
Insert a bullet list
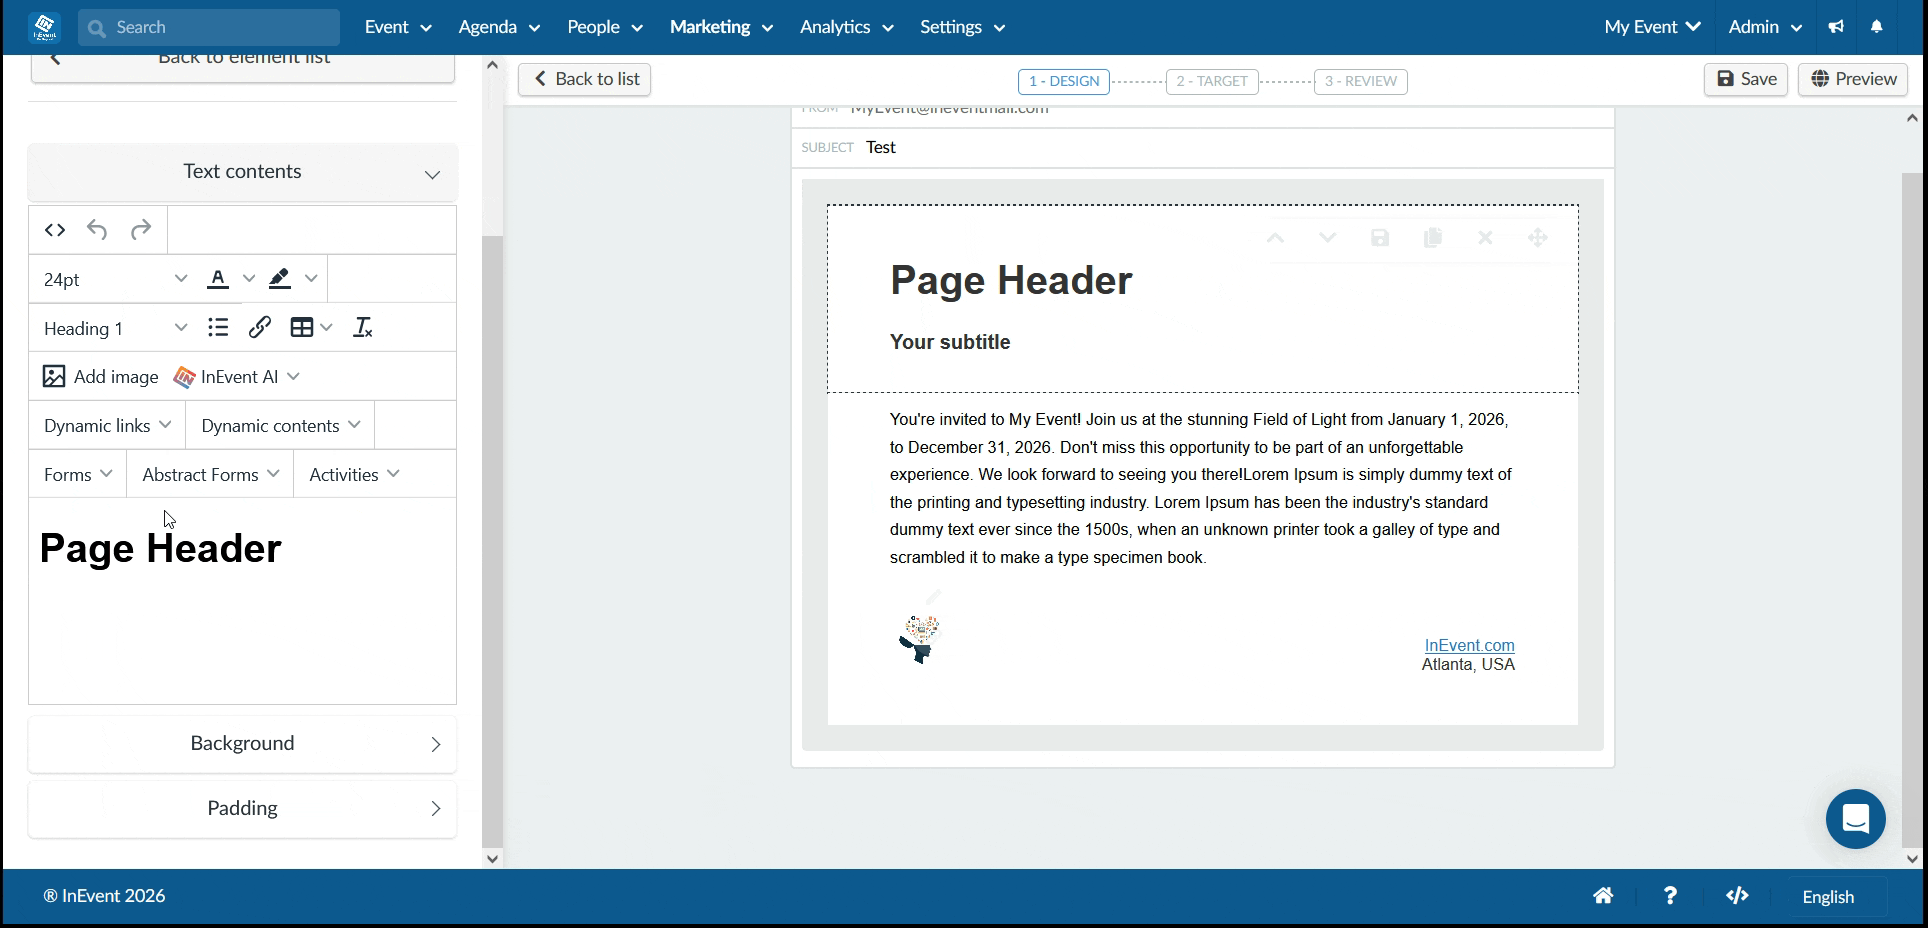click(218, 327)
